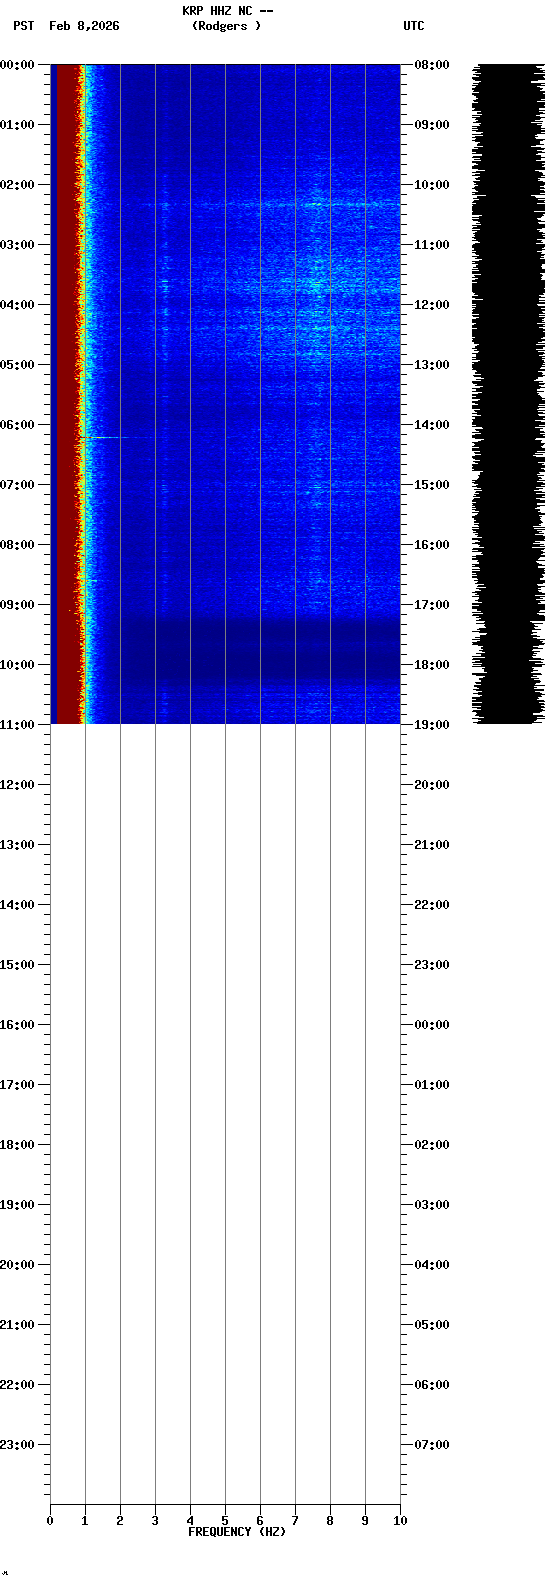Click the '00:00' UTC axis label
The width and height of the screenshot is (552, 1584).
coord(432,1025)
